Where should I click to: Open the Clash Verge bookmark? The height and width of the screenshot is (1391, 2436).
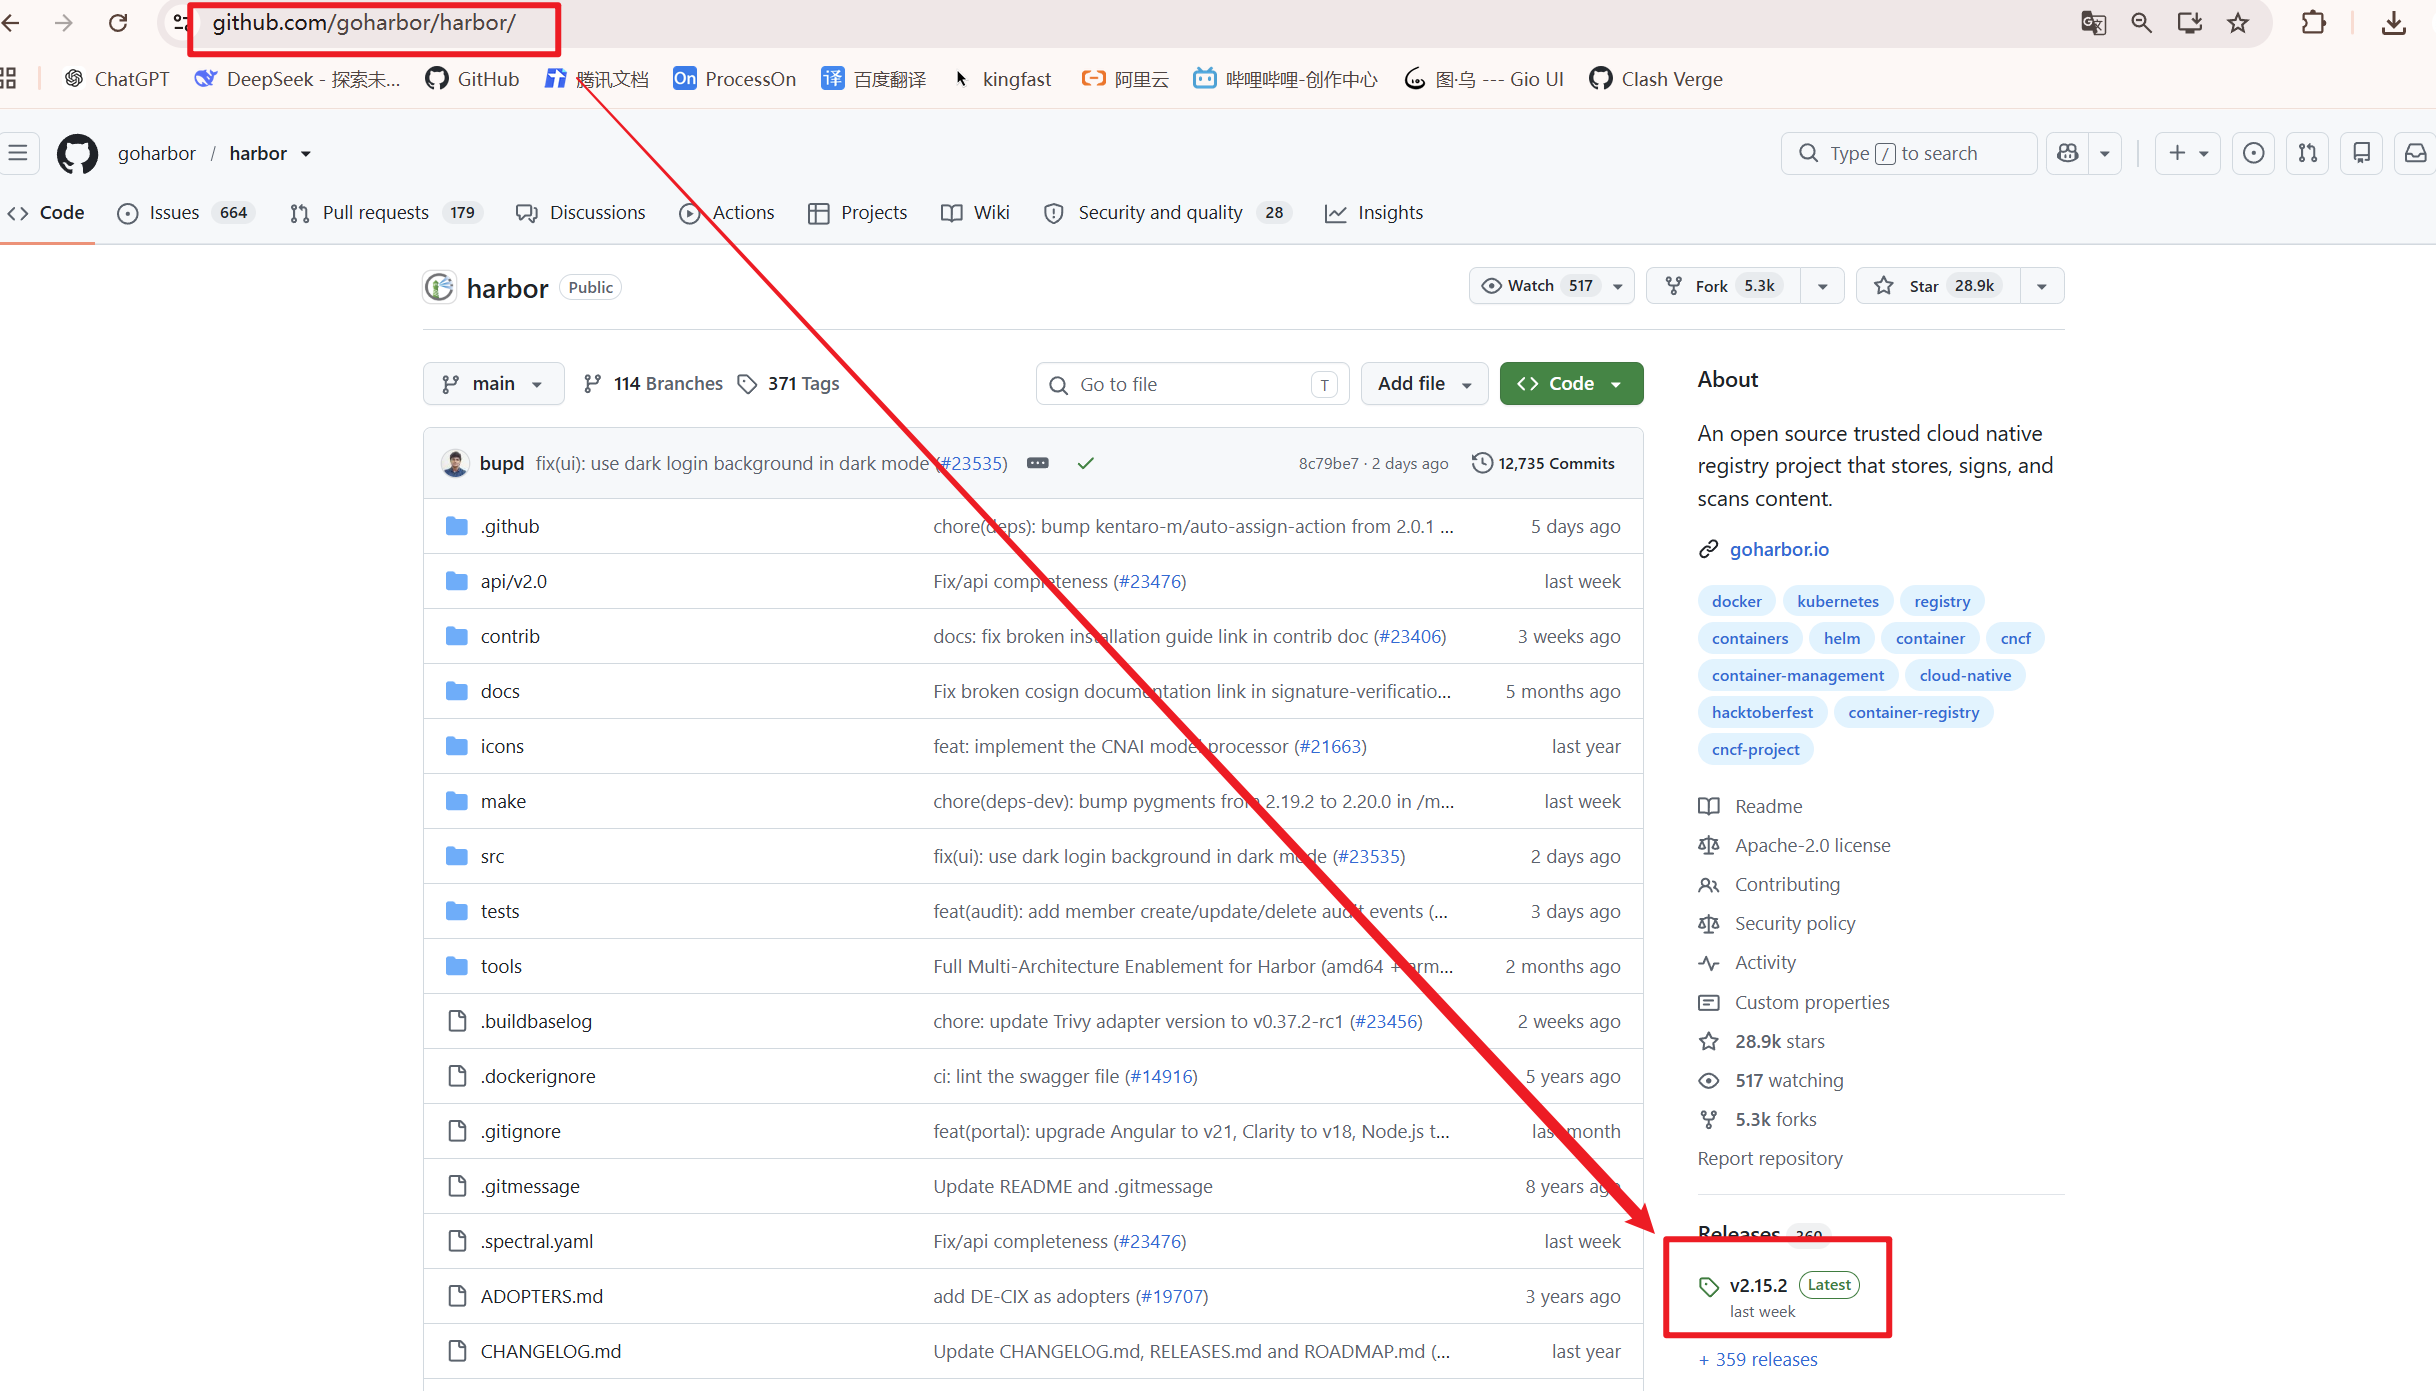point(1656,79)
